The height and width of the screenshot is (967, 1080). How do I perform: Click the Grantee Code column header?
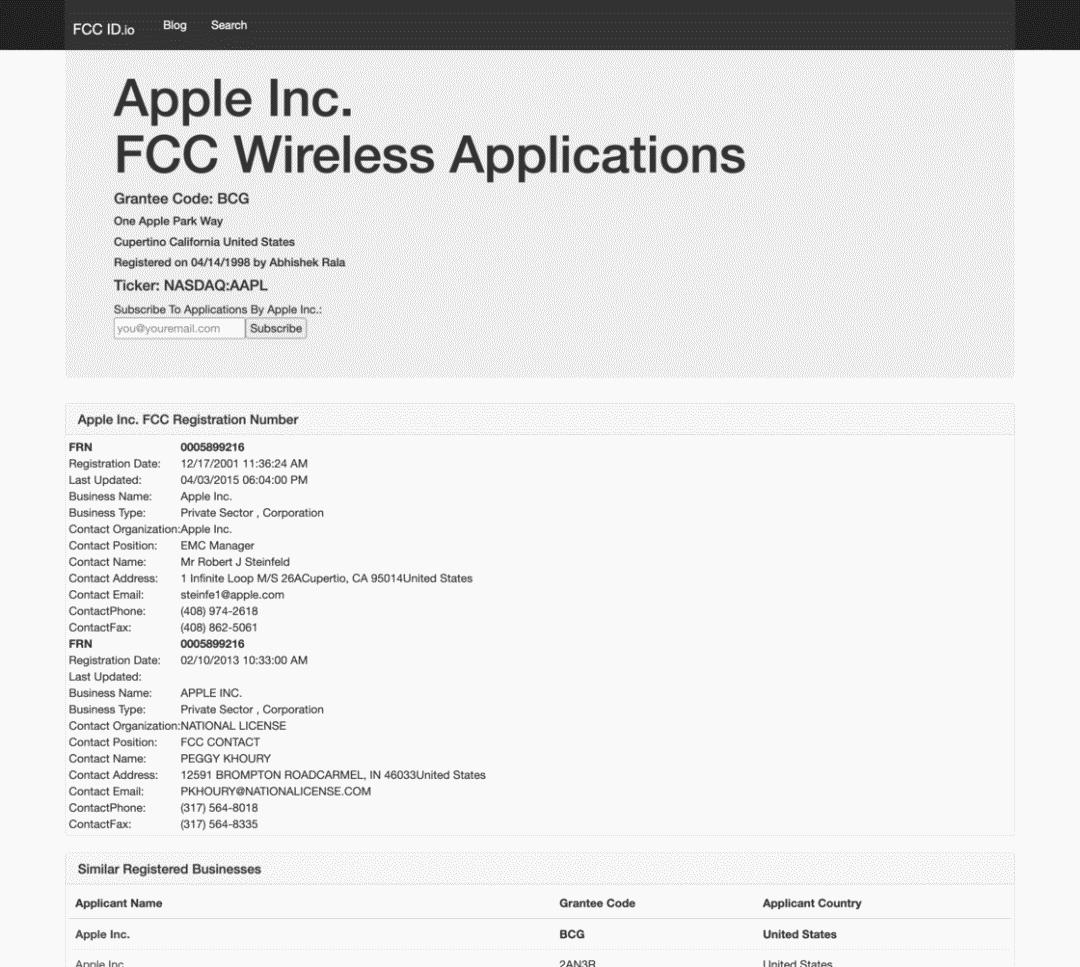tap(597, 903)
